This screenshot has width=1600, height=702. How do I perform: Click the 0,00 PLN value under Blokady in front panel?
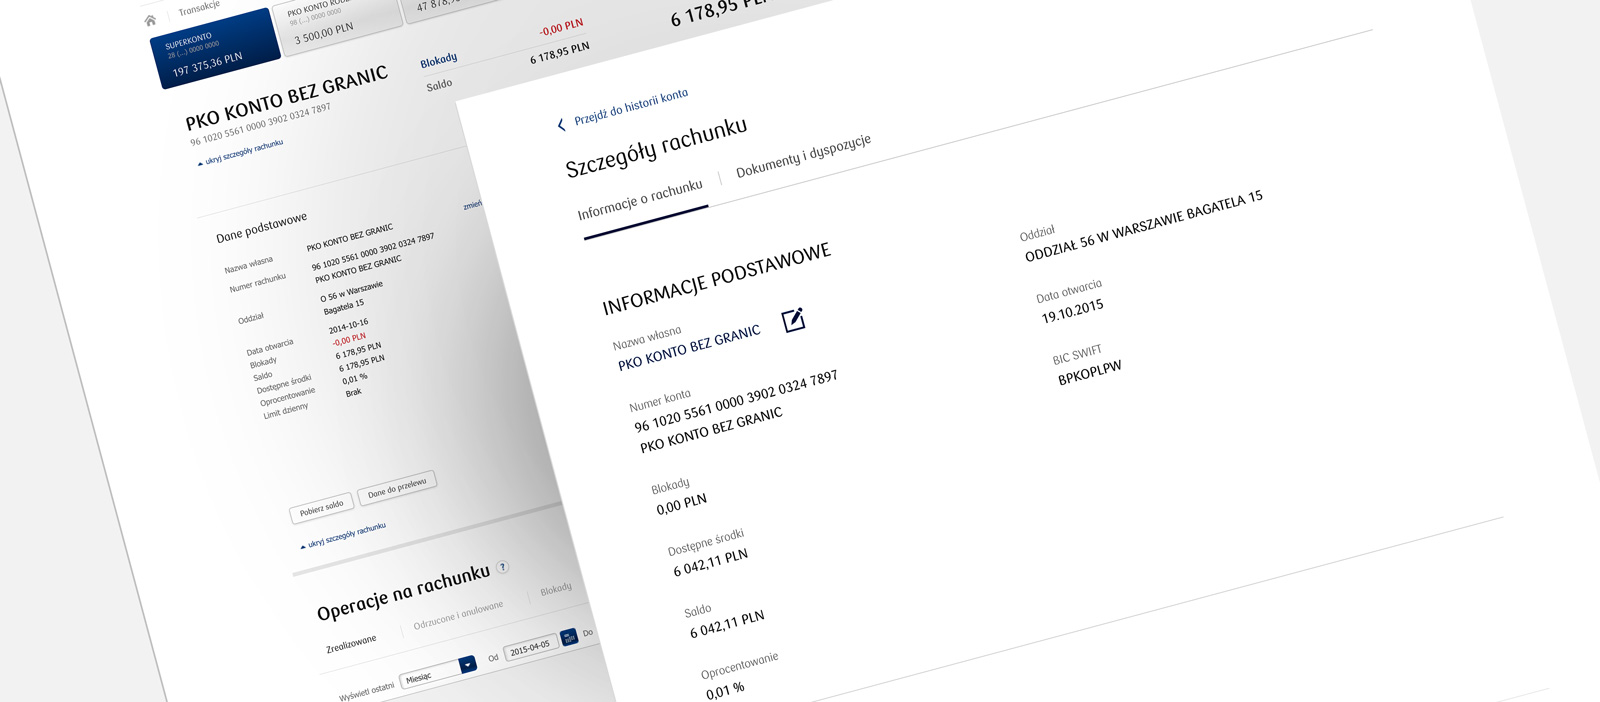tap(682, 504)
